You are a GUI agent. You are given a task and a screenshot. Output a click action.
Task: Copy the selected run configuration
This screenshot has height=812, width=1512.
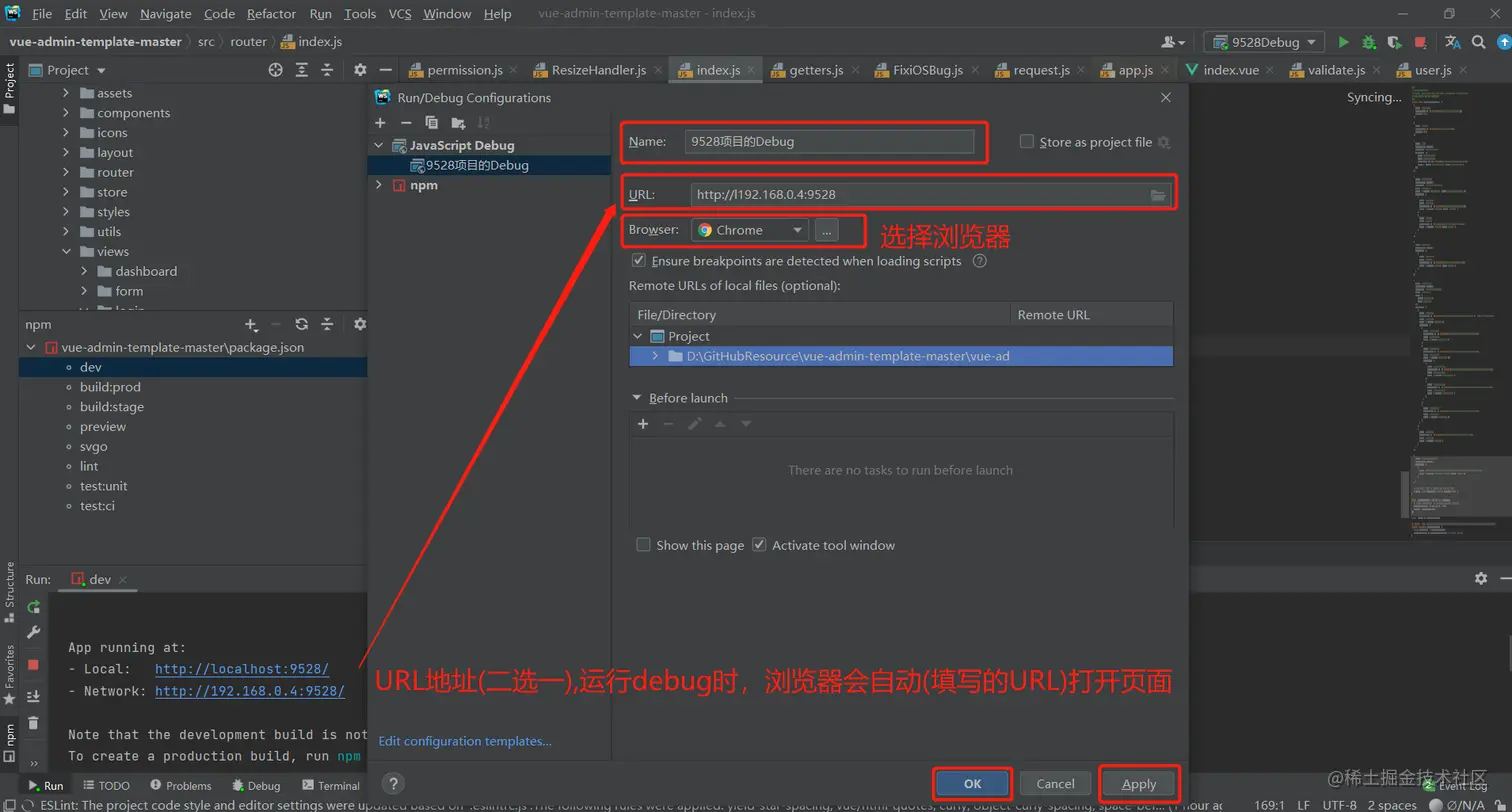point(431,122)
